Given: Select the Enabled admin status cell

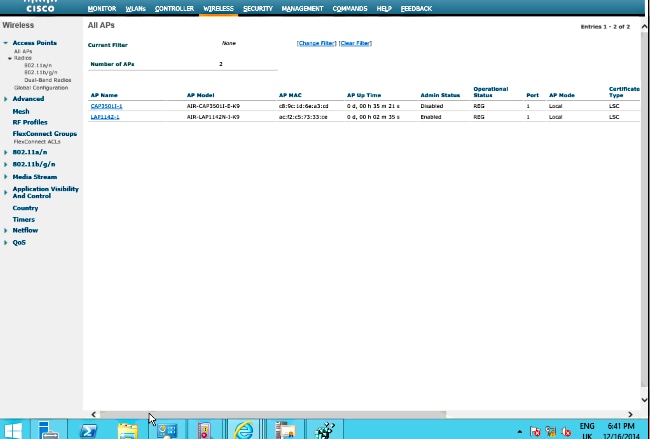Looking at the screenshot, I should tap(431, 117).
